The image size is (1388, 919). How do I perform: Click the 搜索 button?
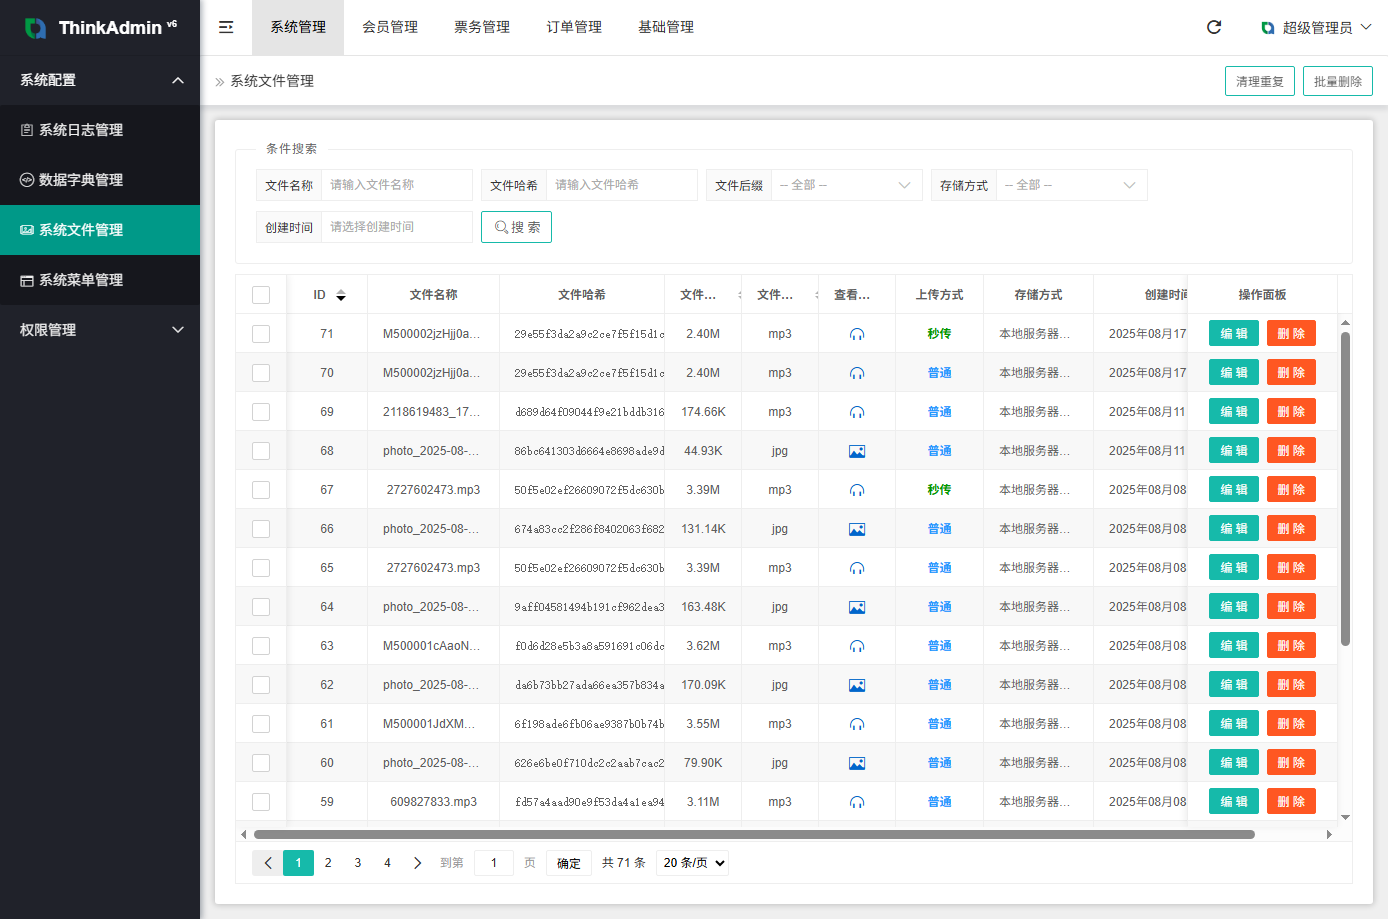[516, 227]
